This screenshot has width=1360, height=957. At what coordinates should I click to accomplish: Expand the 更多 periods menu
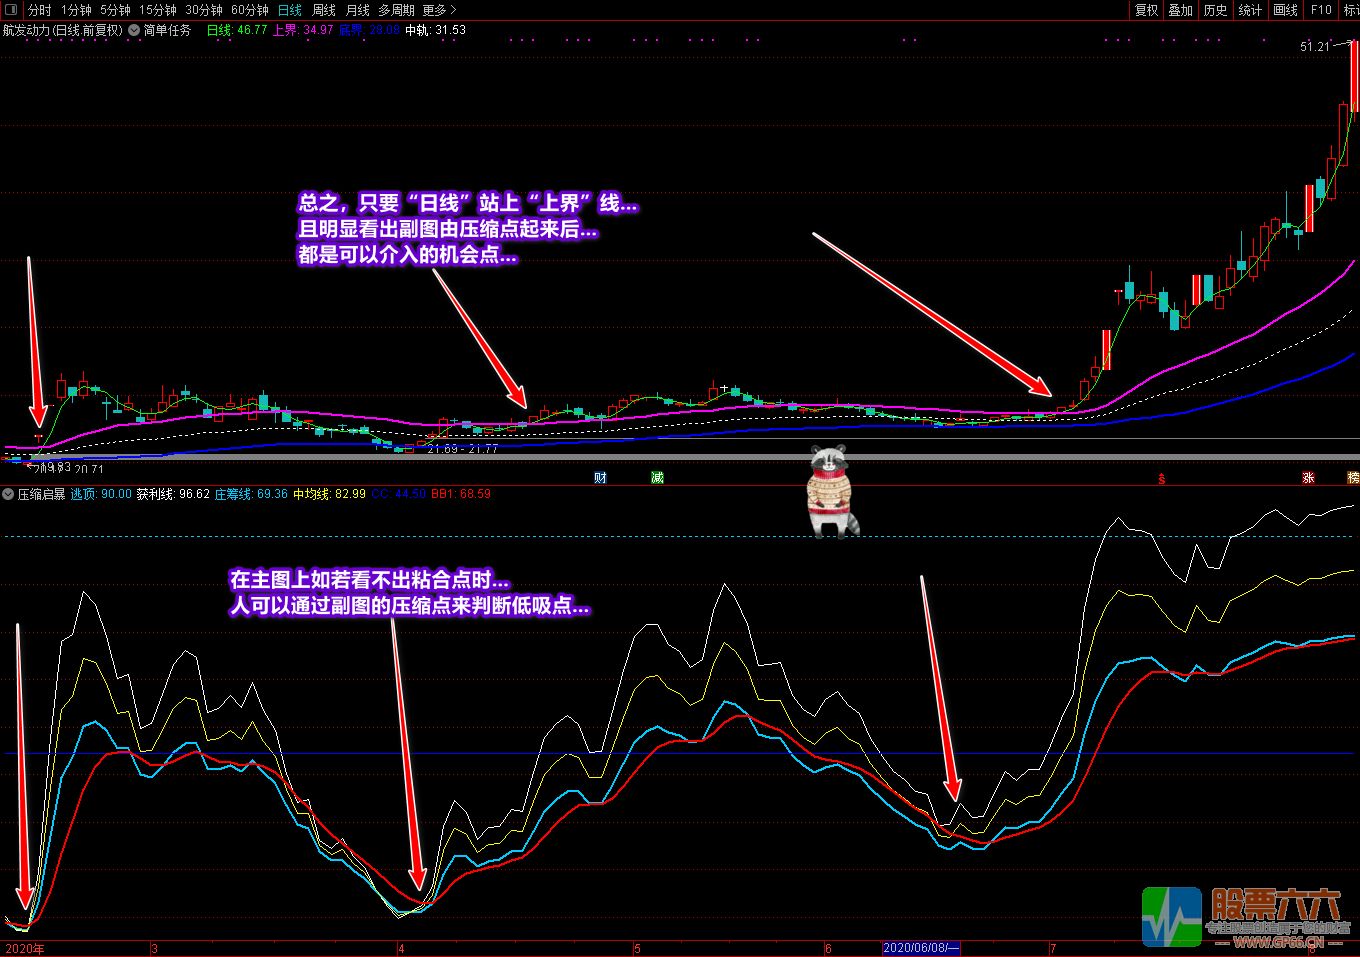point(438,10)
